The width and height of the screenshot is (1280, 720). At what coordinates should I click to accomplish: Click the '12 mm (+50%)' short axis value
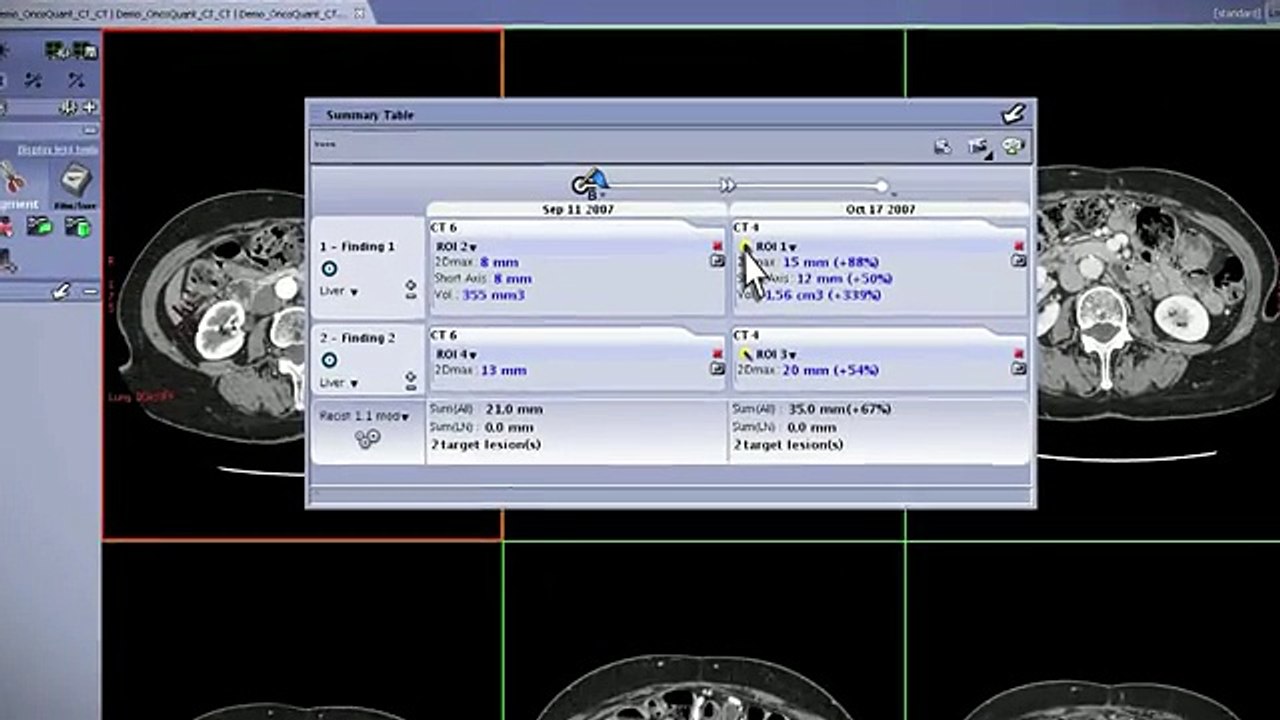pyautogui.click(x=844, y=278)
